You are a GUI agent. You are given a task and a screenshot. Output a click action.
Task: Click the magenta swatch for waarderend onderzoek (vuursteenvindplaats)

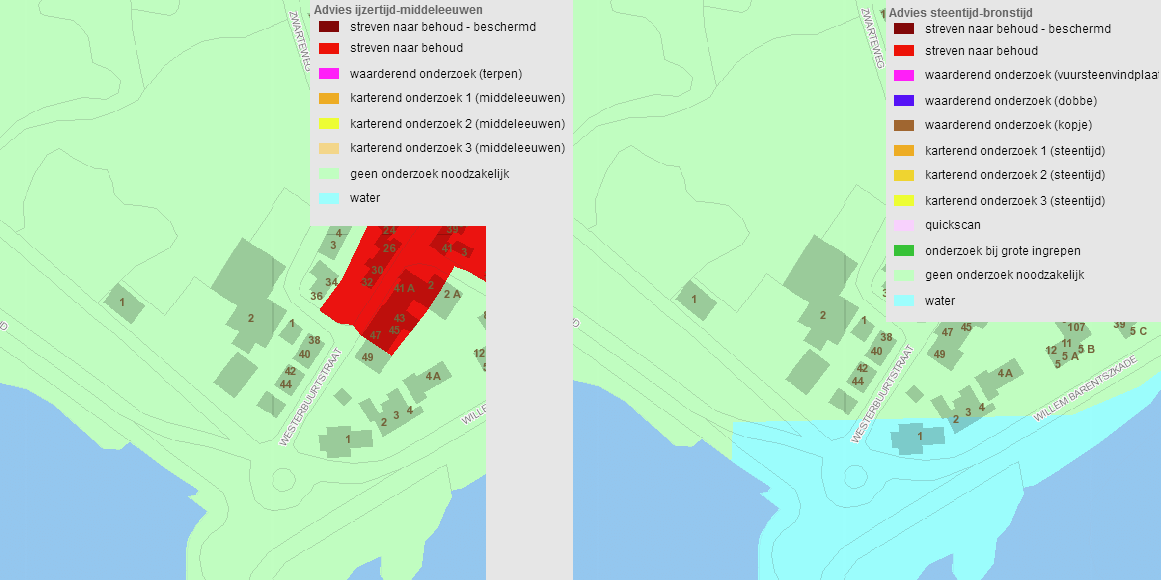(x=904, y=76)
